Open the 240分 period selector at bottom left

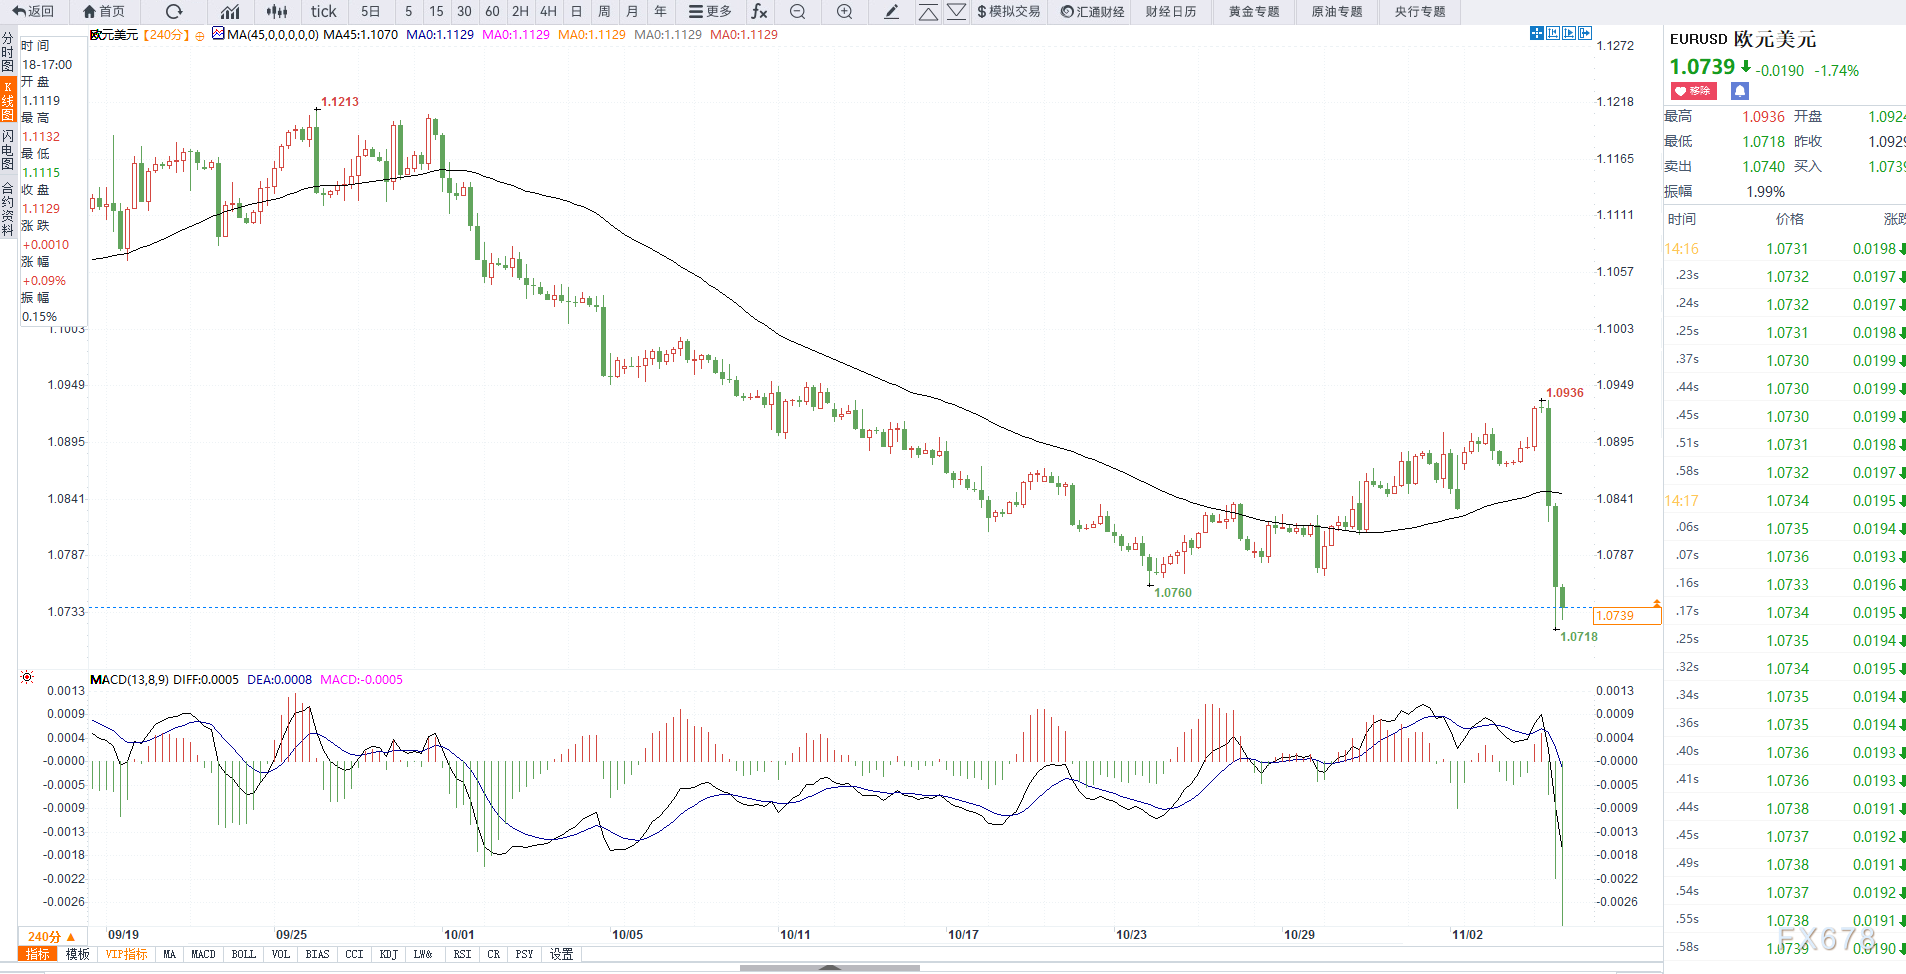(51, 937)
